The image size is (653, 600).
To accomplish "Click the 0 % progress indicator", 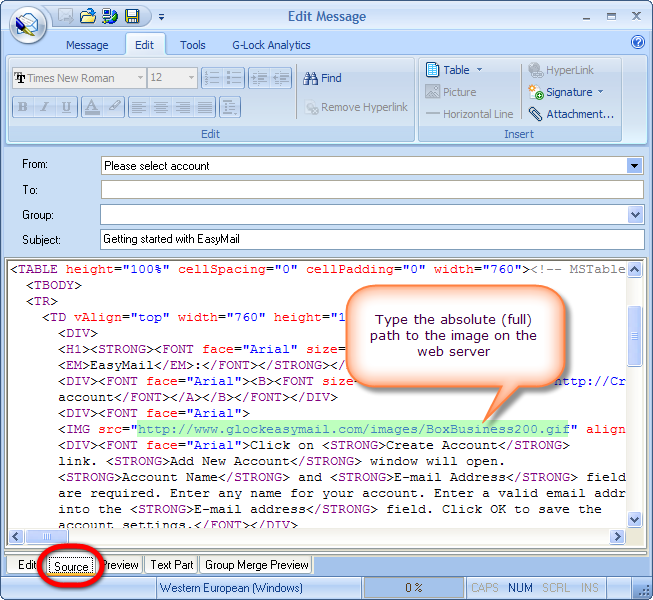I will coord(414,588).
